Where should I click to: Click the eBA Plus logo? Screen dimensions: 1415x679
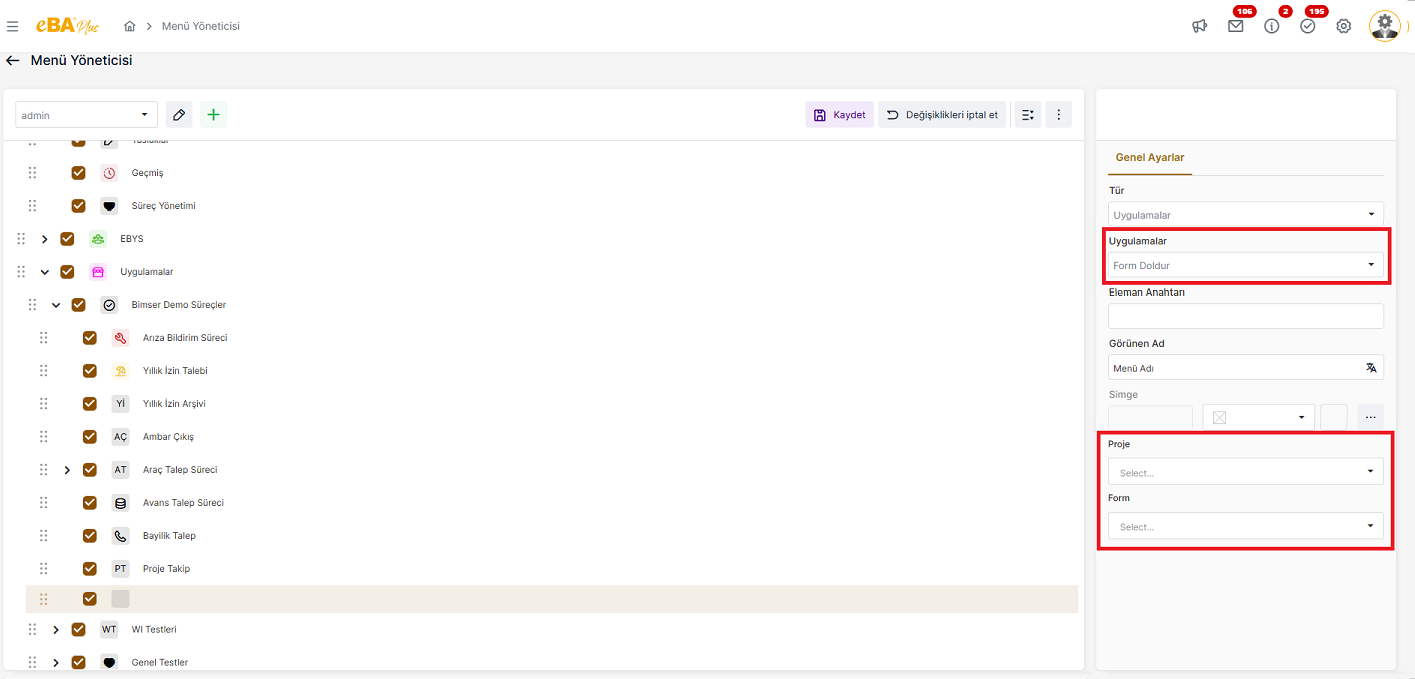tap(67, 26)
